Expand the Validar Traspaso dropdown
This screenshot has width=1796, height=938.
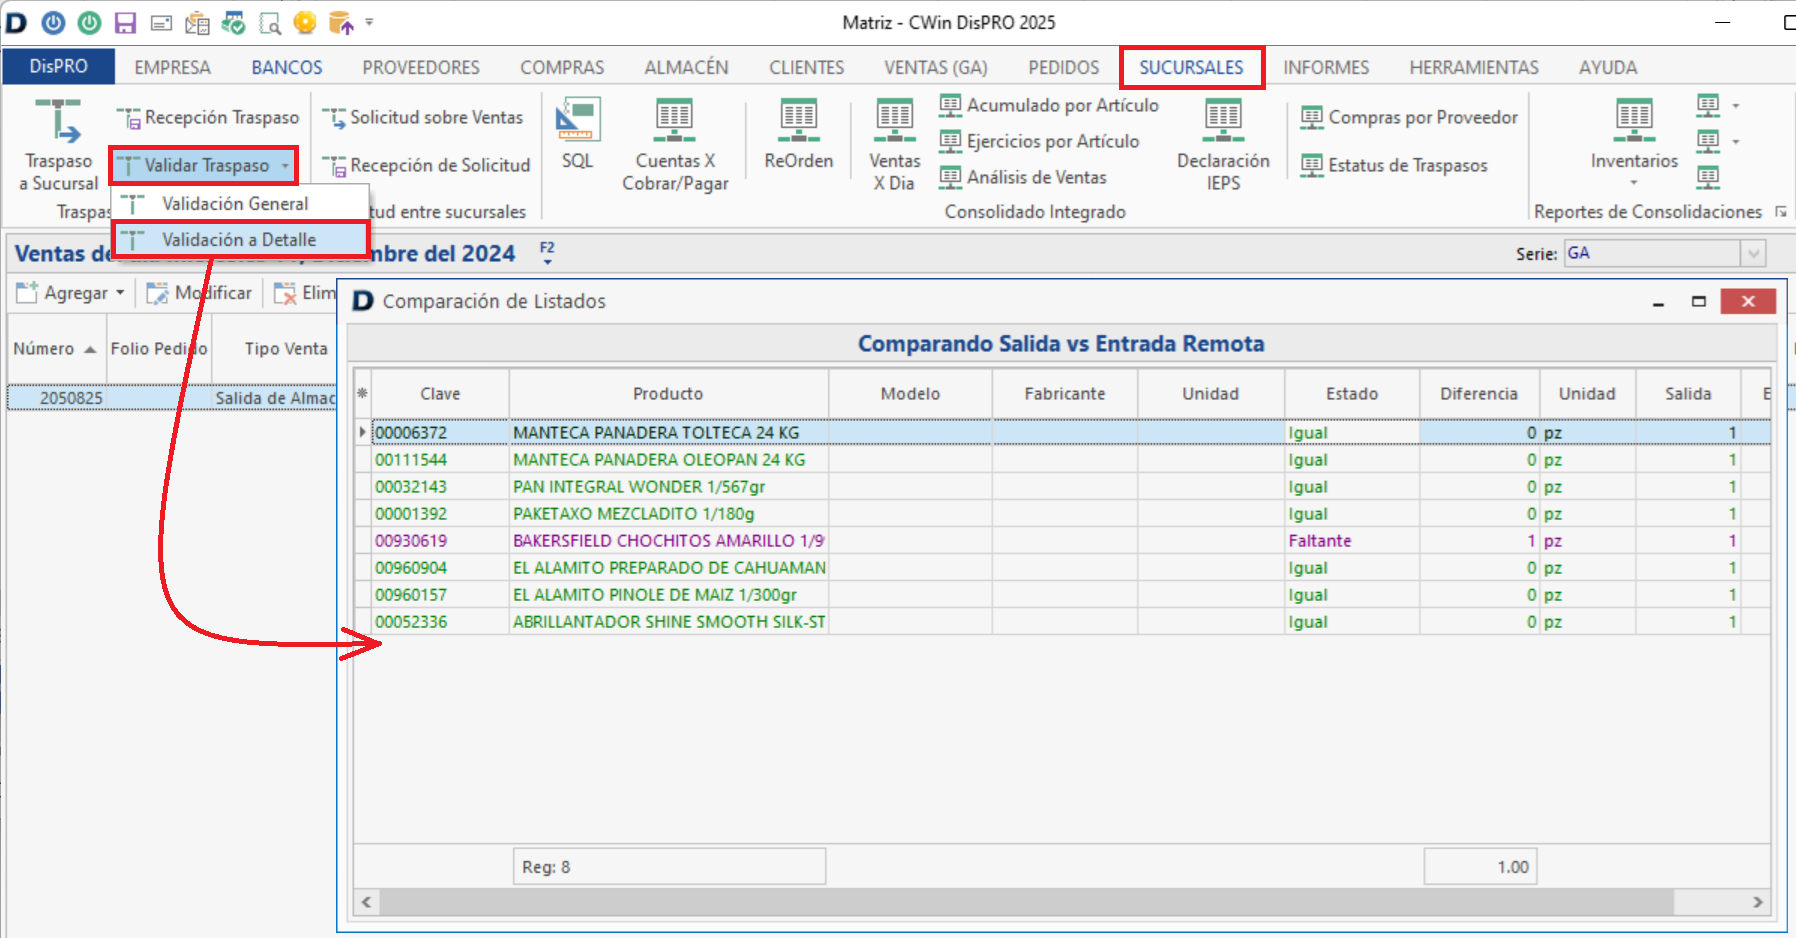285,165
